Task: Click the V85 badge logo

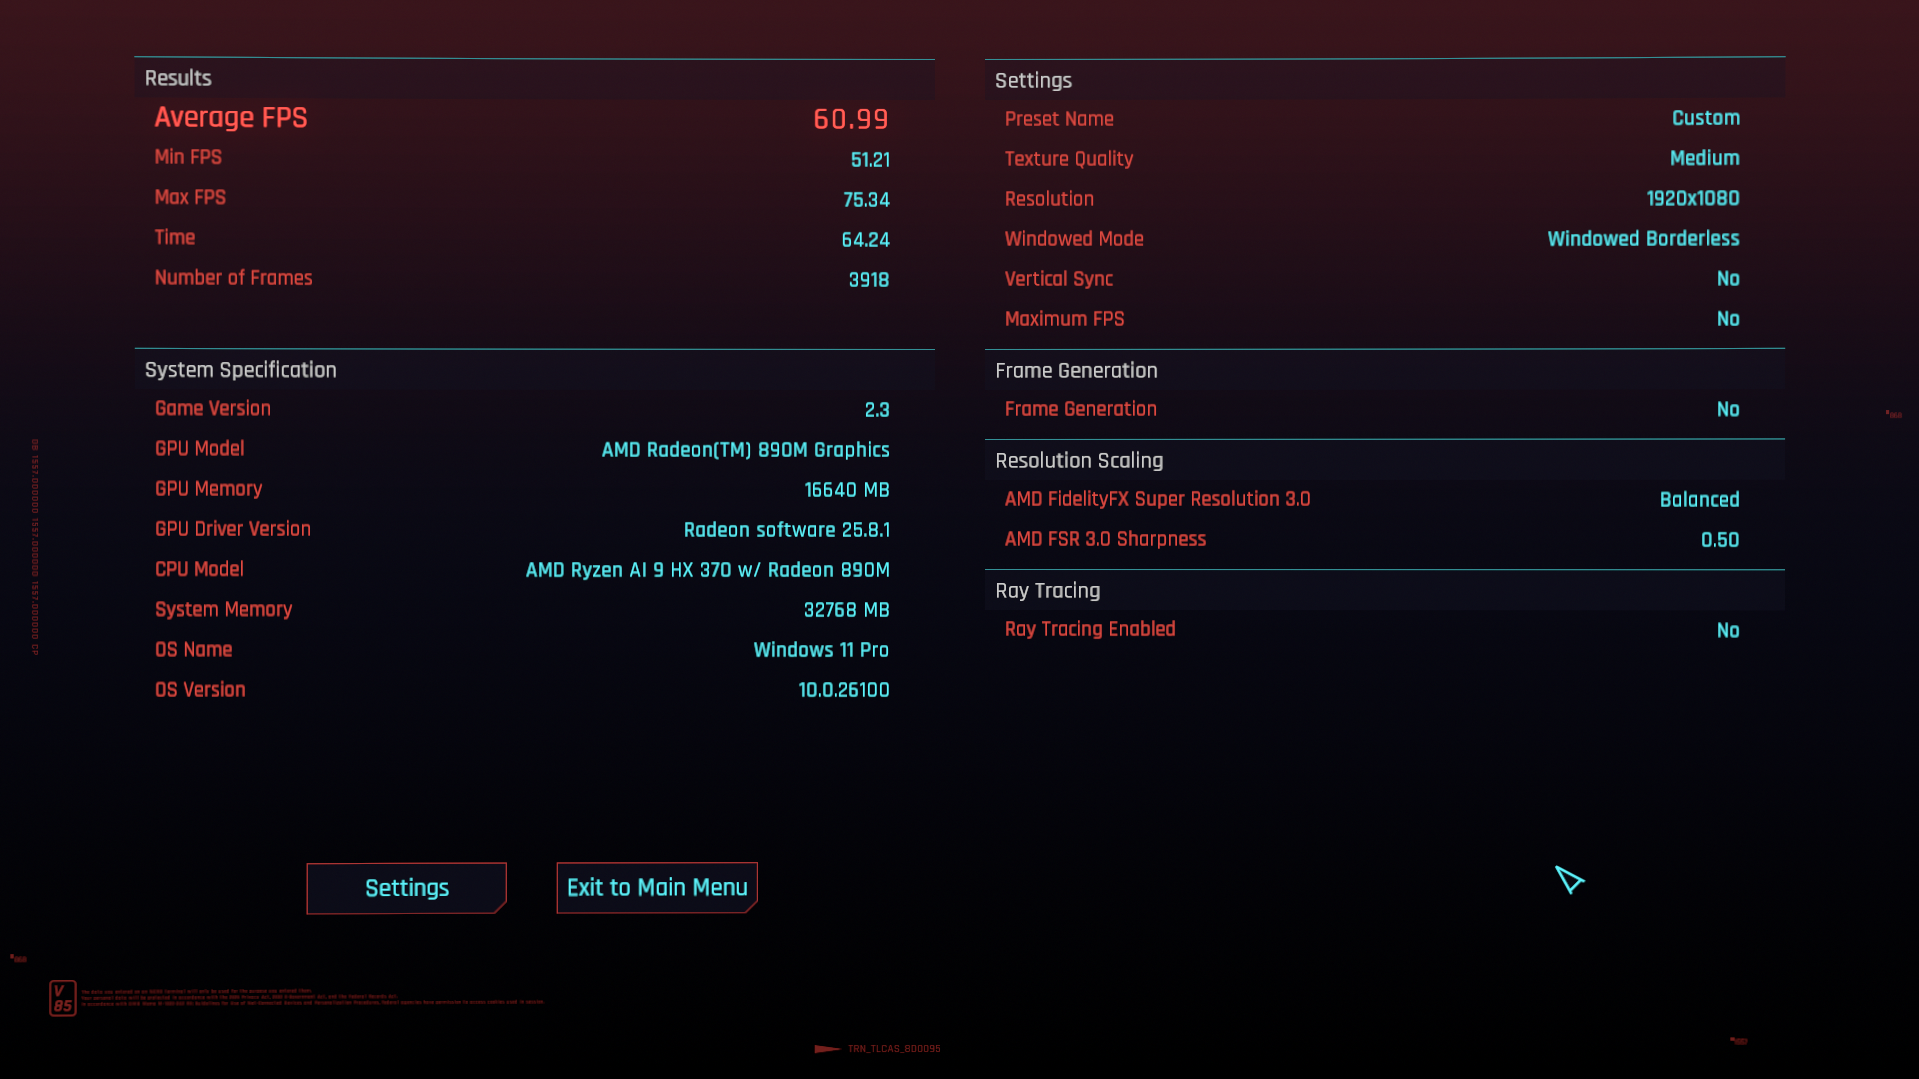Action: click(63, 996)
